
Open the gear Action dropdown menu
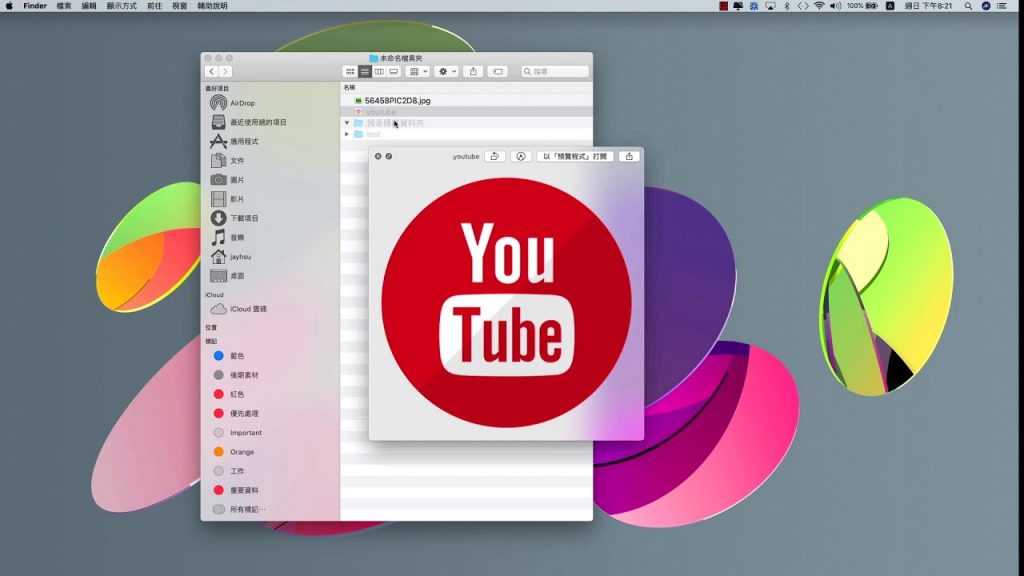[446, 72]
